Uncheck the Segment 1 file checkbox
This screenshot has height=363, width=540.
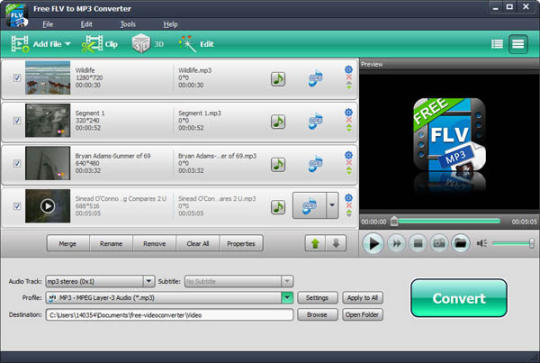17,121
